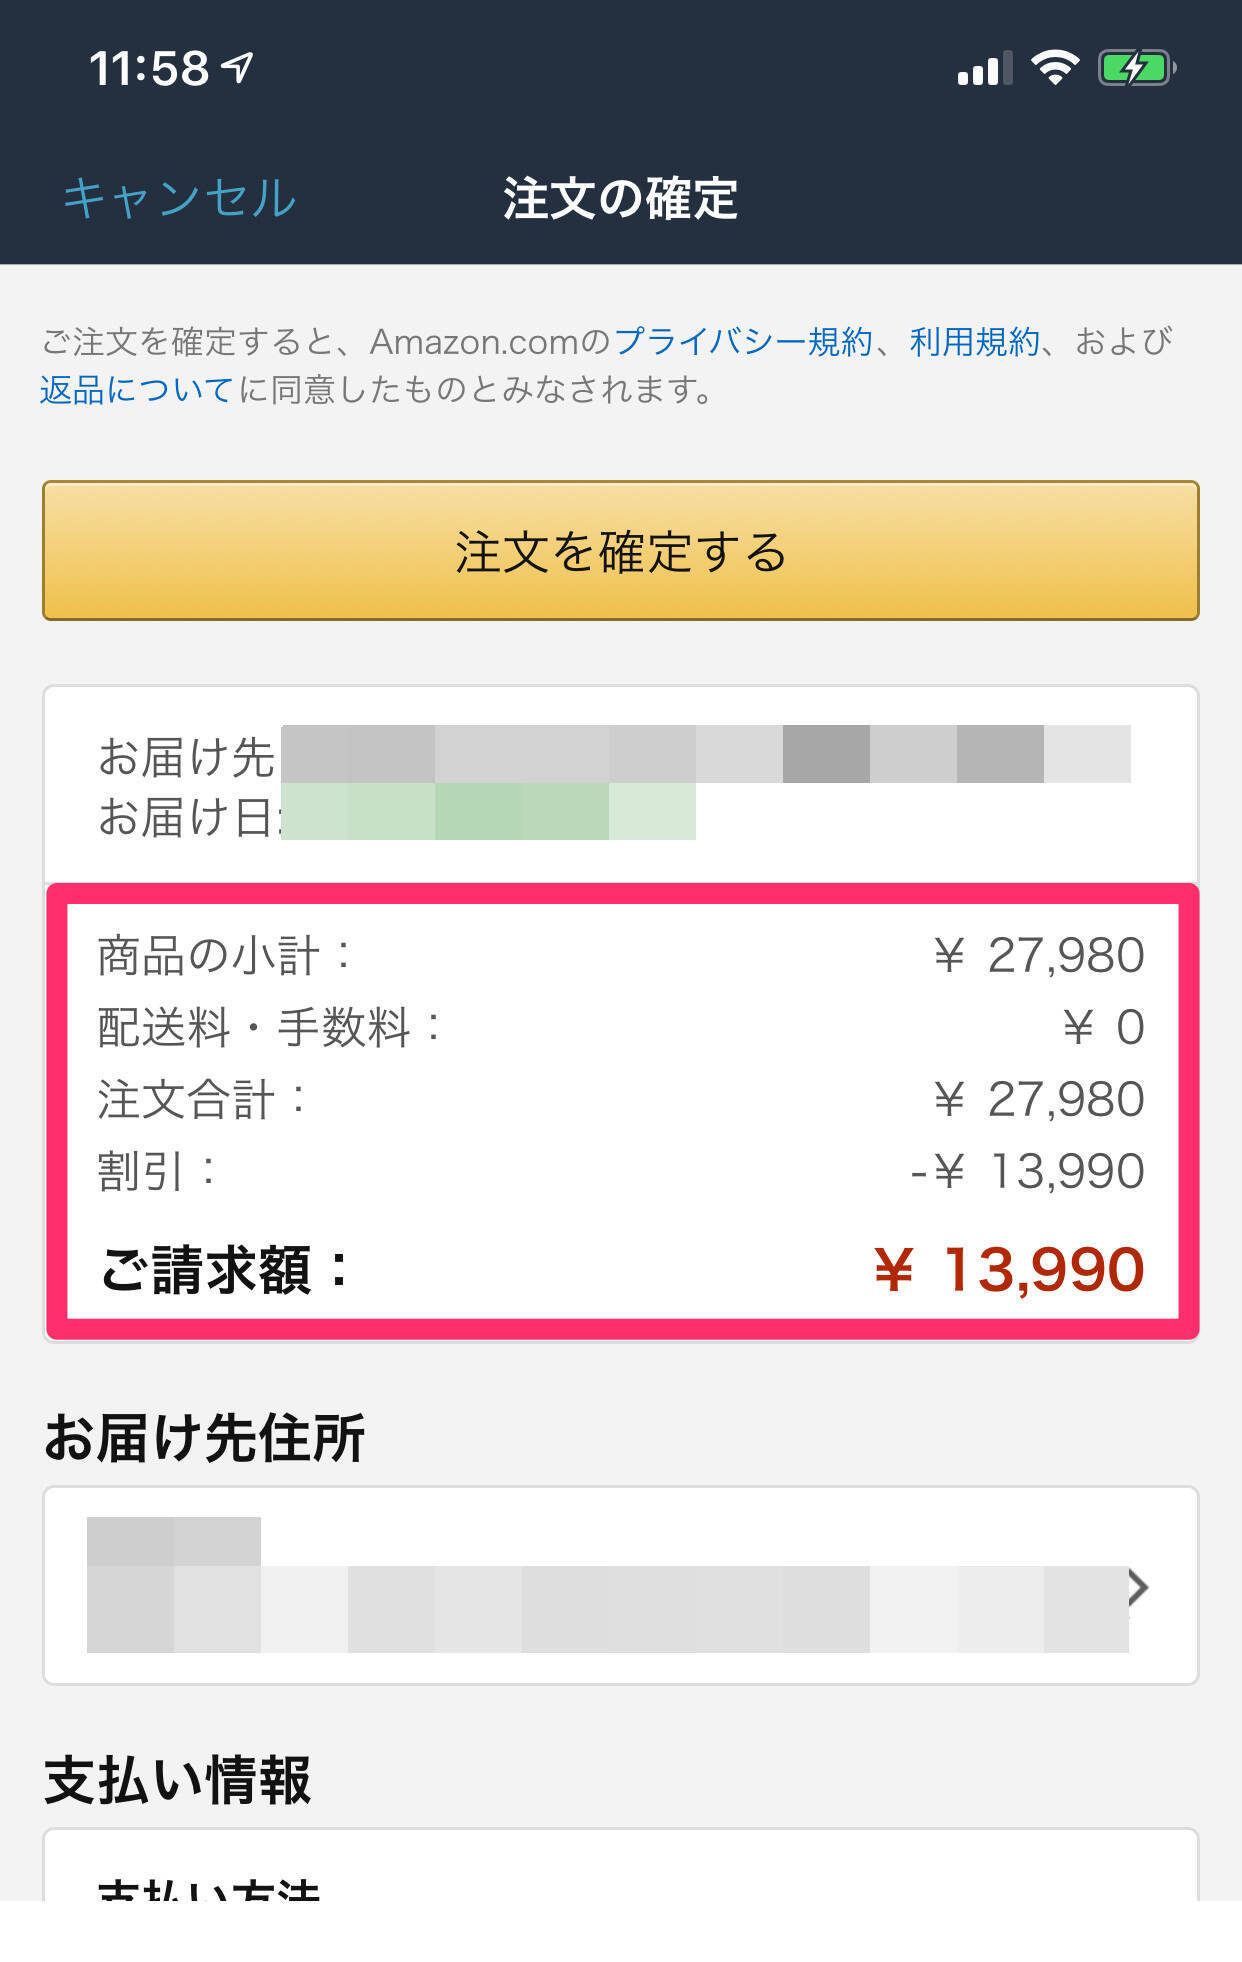Viewport: 1242px width, 1962px height.
Task: Tap the 商品の小計 subtotal line
Action: [620, 955]
